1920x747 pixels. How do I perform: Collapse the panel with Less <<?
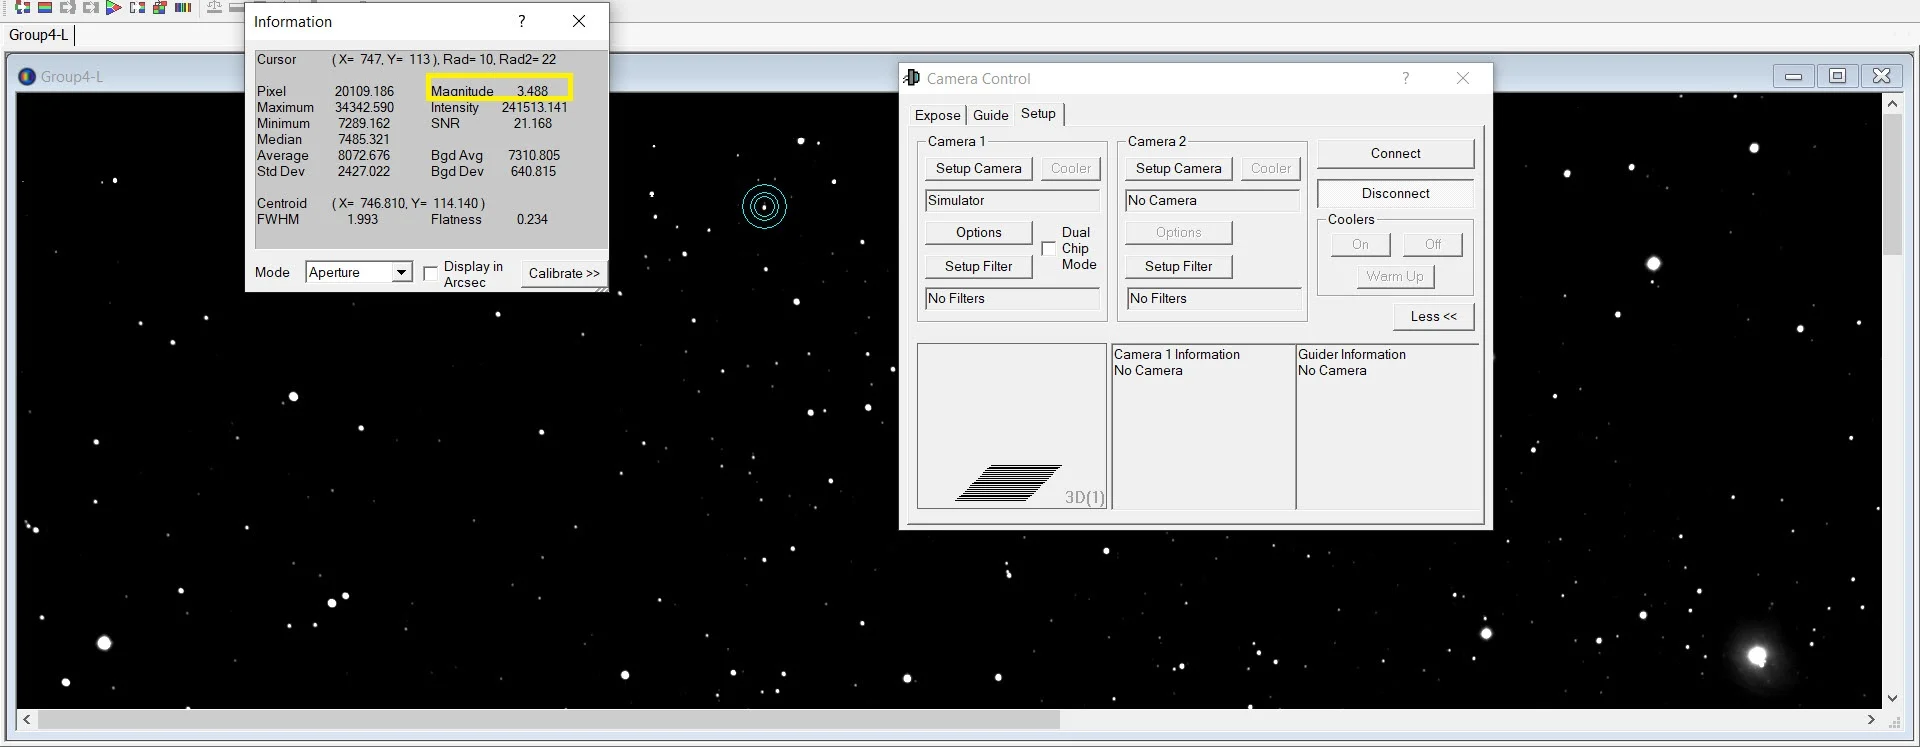pos(1433,316)
